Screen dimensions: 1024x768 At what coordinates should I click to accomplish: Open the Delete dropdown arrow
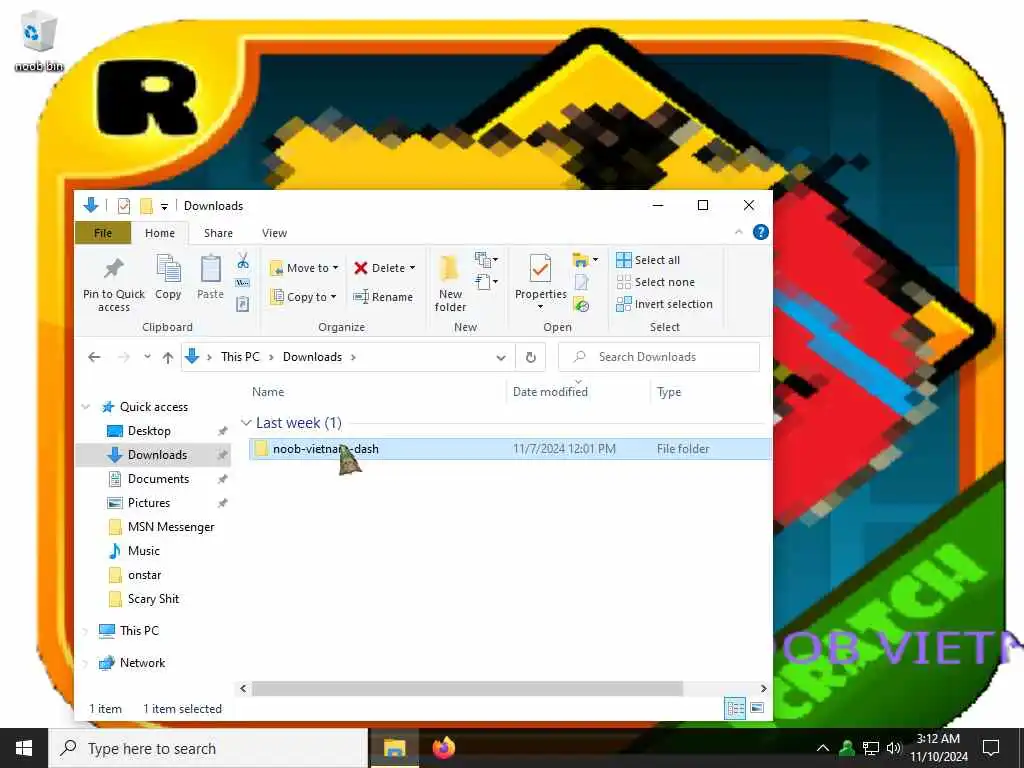(x=412, y=268)
